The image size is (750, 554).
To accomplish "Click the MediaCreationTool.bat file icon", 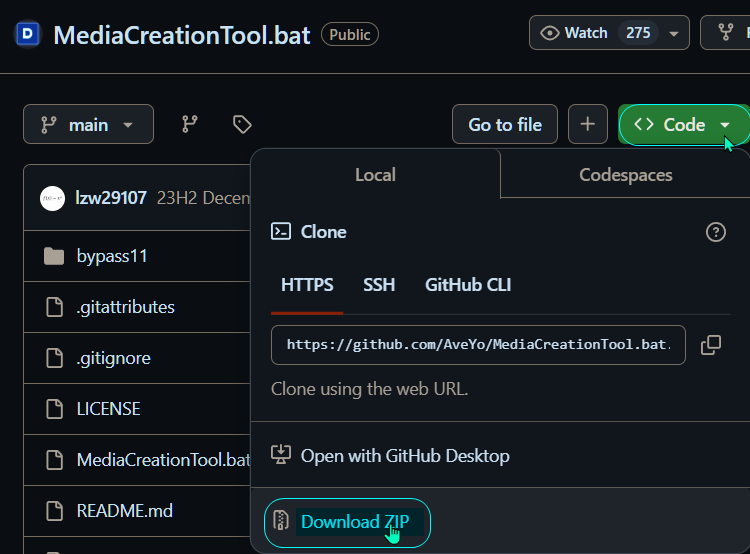I will point(54,460).
